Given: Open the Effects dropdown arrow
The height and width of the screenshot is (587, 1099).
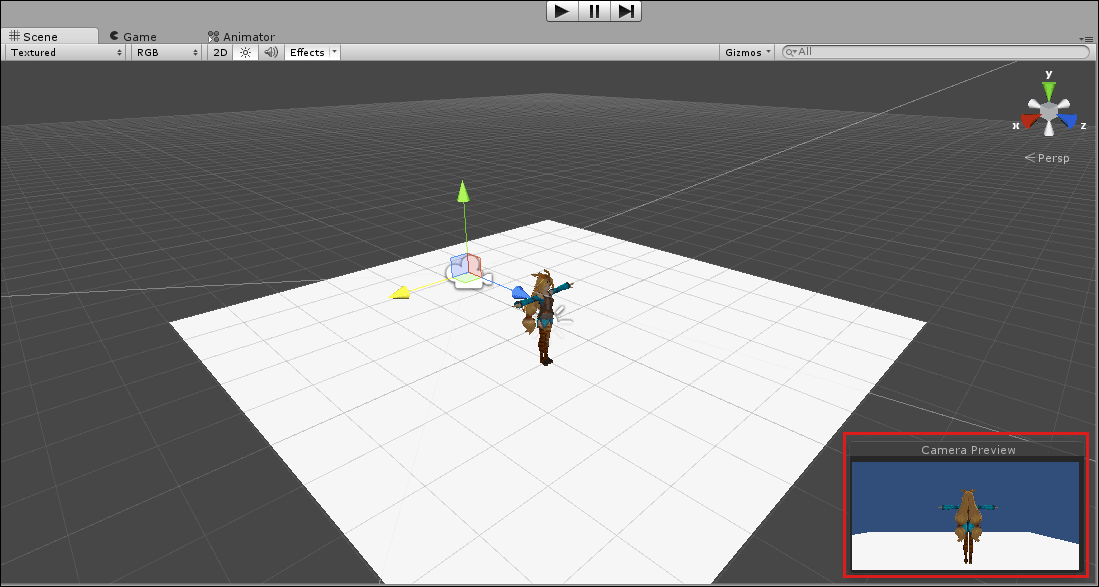Looking at the screenshot, I should coord(334,53).
